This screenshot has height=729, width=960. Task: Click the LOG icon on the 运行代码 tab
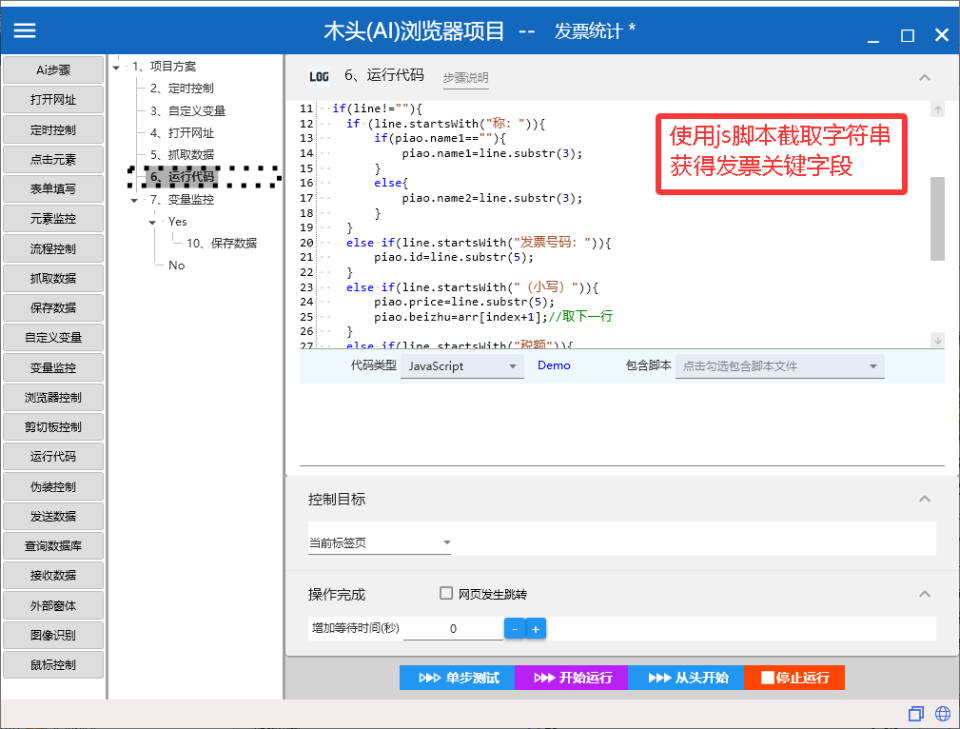pos(319,77)
